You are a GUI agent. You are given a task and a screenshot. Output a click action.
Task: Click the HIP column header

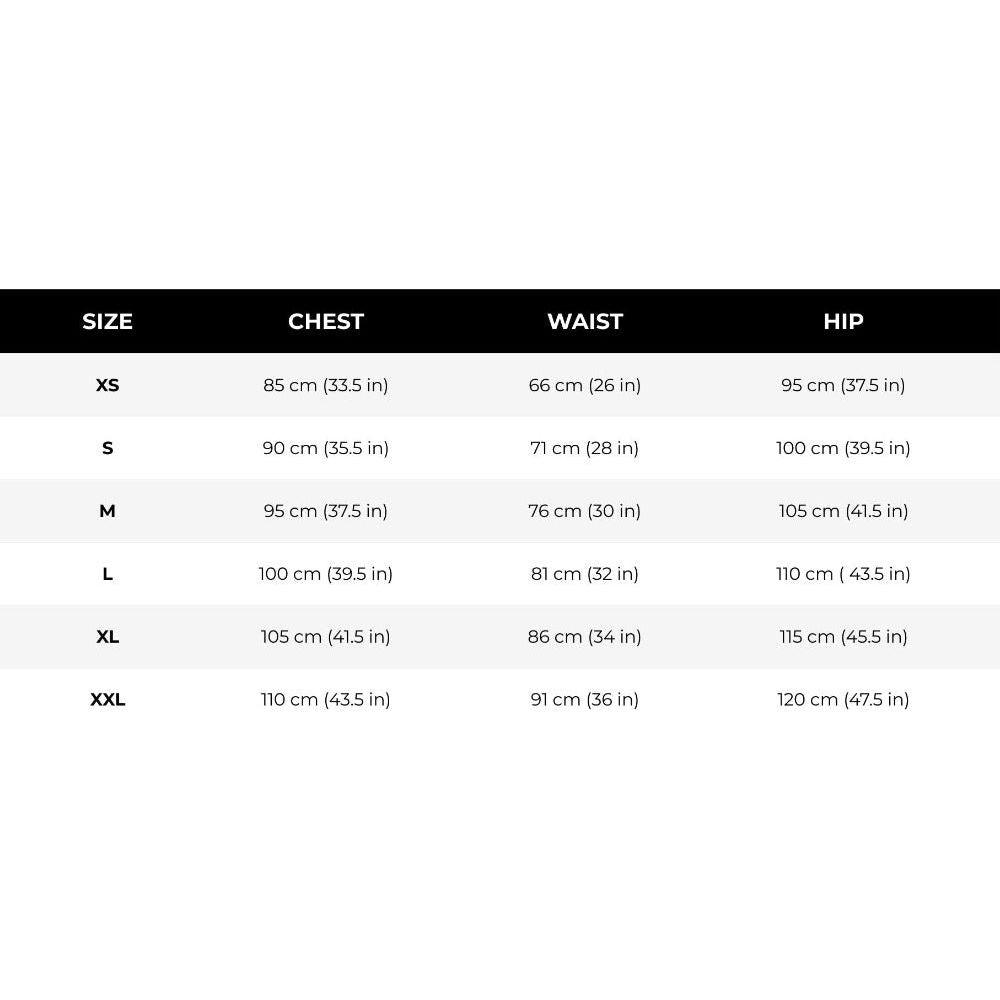point(843,321)
